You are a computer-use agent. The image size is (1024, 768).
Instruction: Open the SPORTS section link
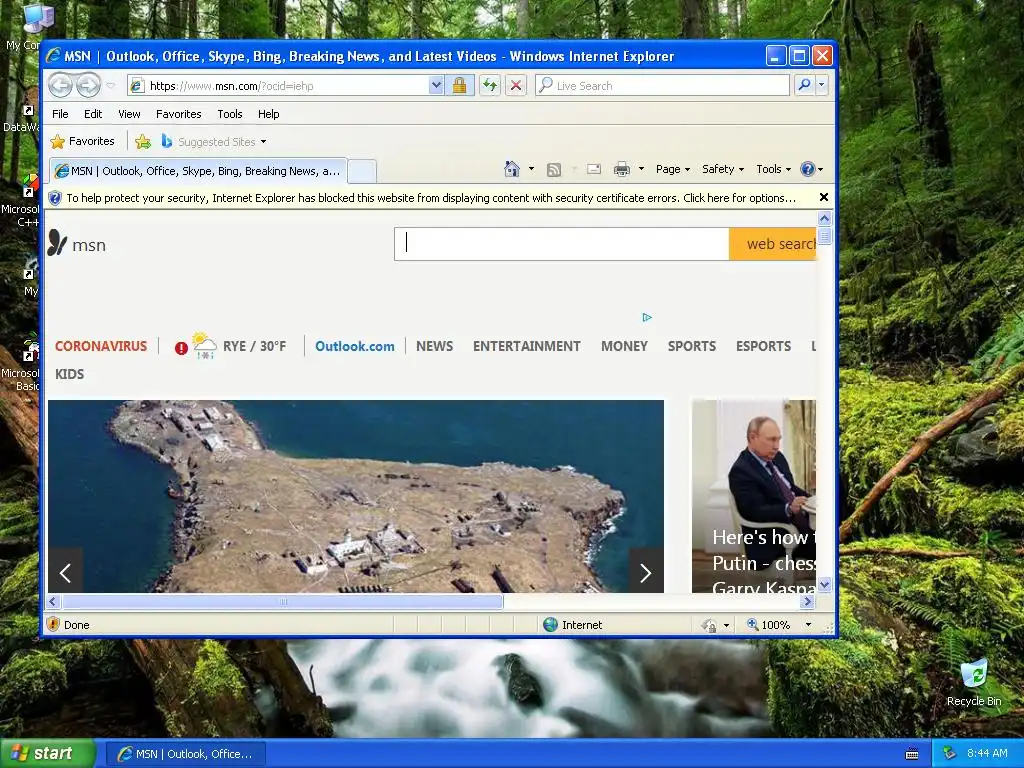[x=692, y=346]
